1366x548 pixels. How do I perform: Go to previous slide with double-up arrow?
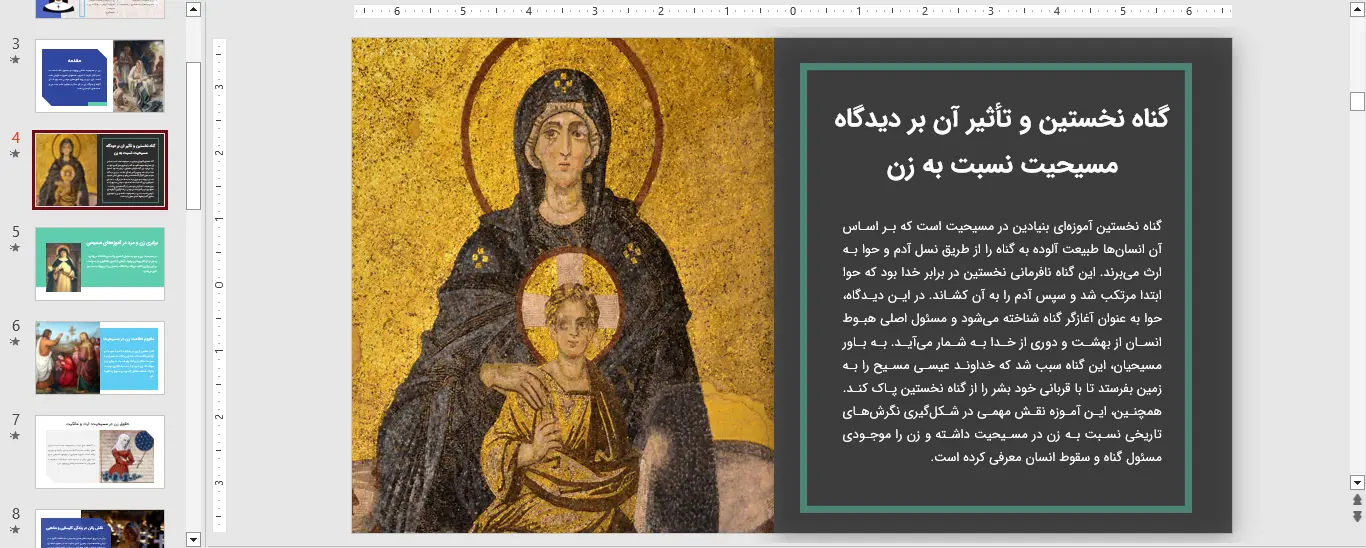[1357, 499]
